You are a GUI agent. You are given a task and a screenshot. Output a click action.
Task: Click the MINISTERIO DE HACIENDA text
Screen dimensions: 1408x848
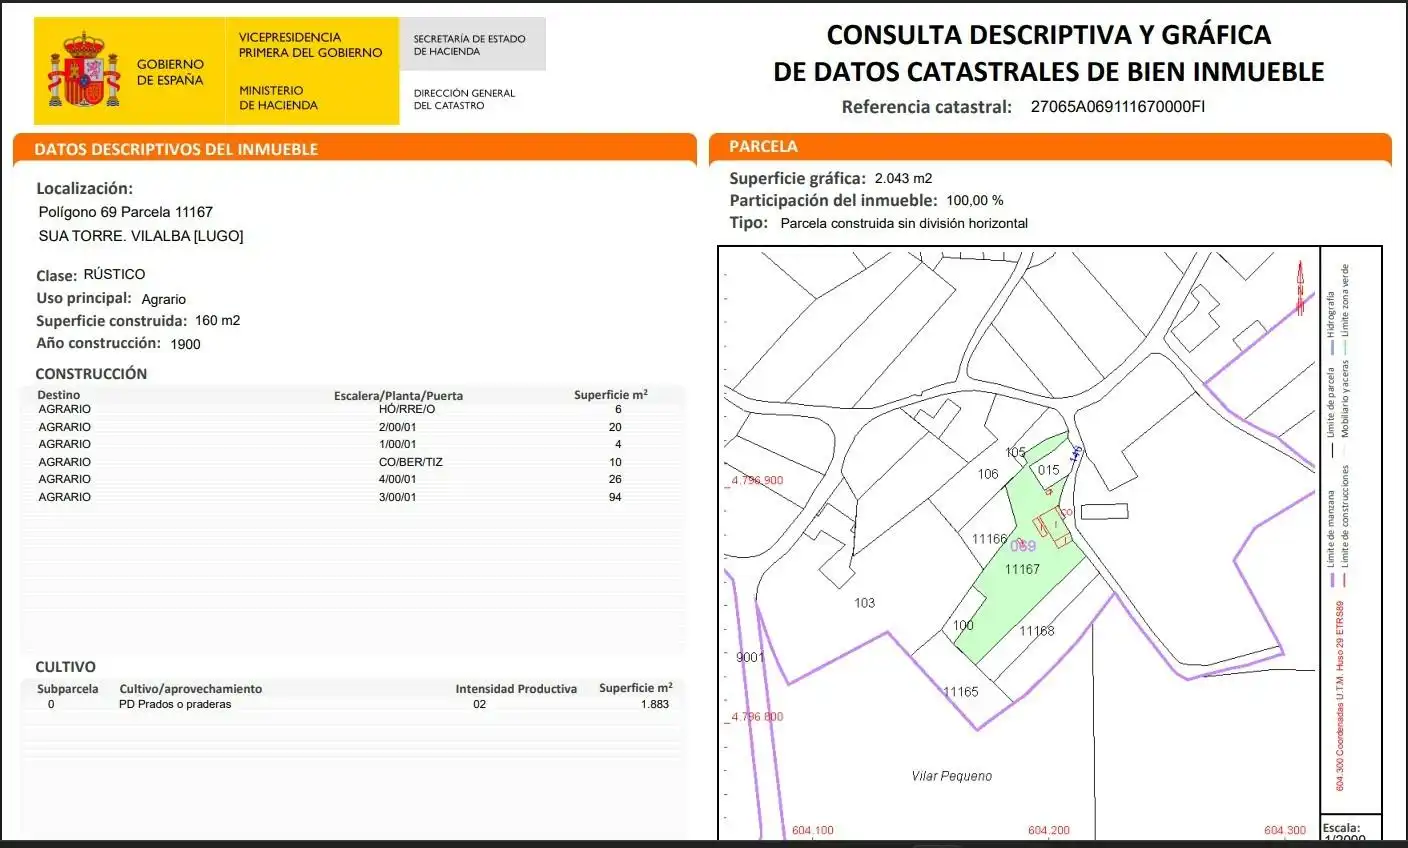point(278,97)
